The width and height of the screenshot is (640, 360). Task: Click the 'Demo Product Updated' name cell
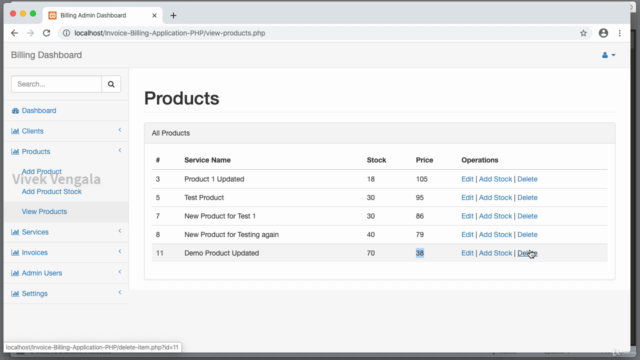tap(222, 253)
